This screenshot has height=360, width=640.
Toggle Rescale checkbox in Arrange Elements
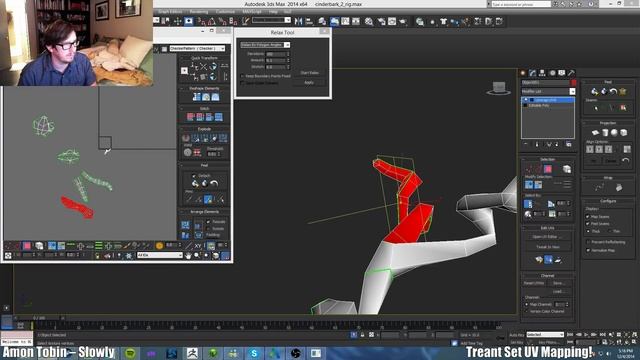209,222
